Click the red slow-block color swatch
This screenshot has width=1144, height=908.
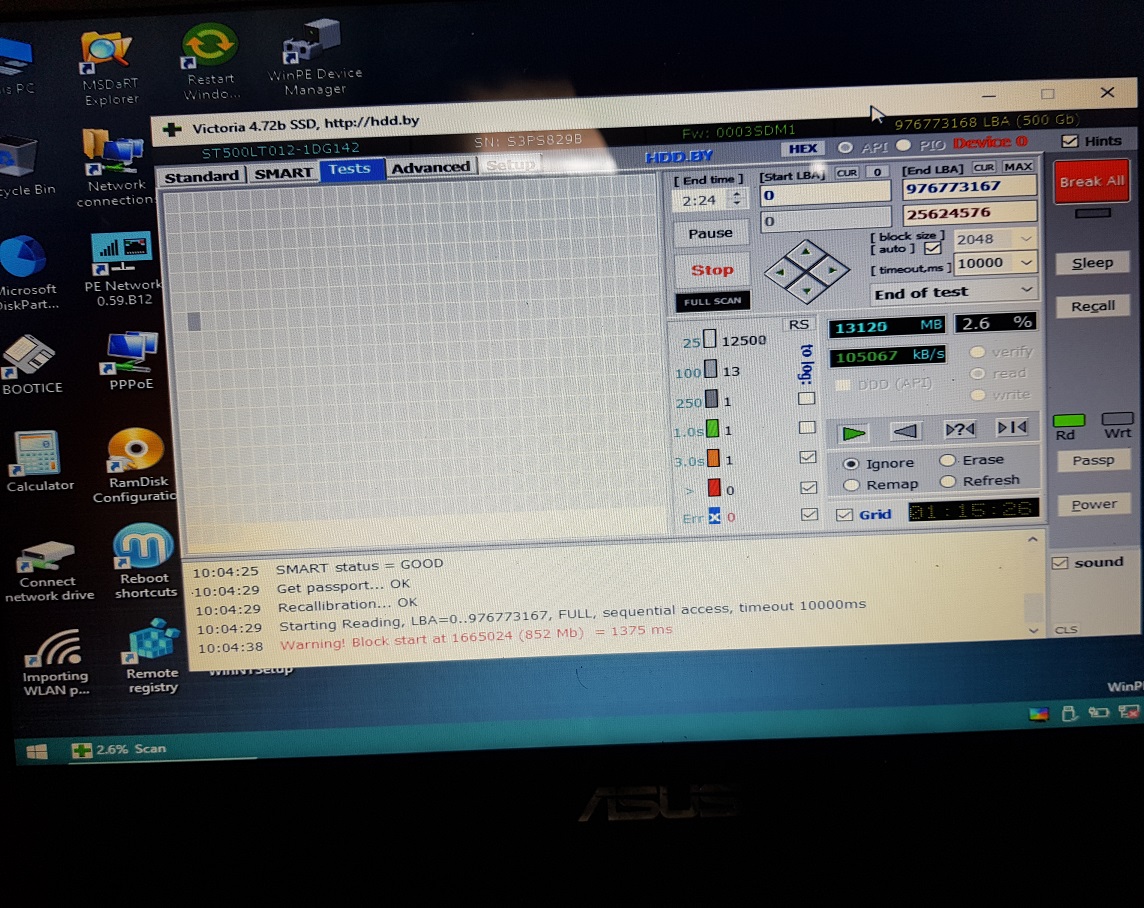click(x=714, y=488)
